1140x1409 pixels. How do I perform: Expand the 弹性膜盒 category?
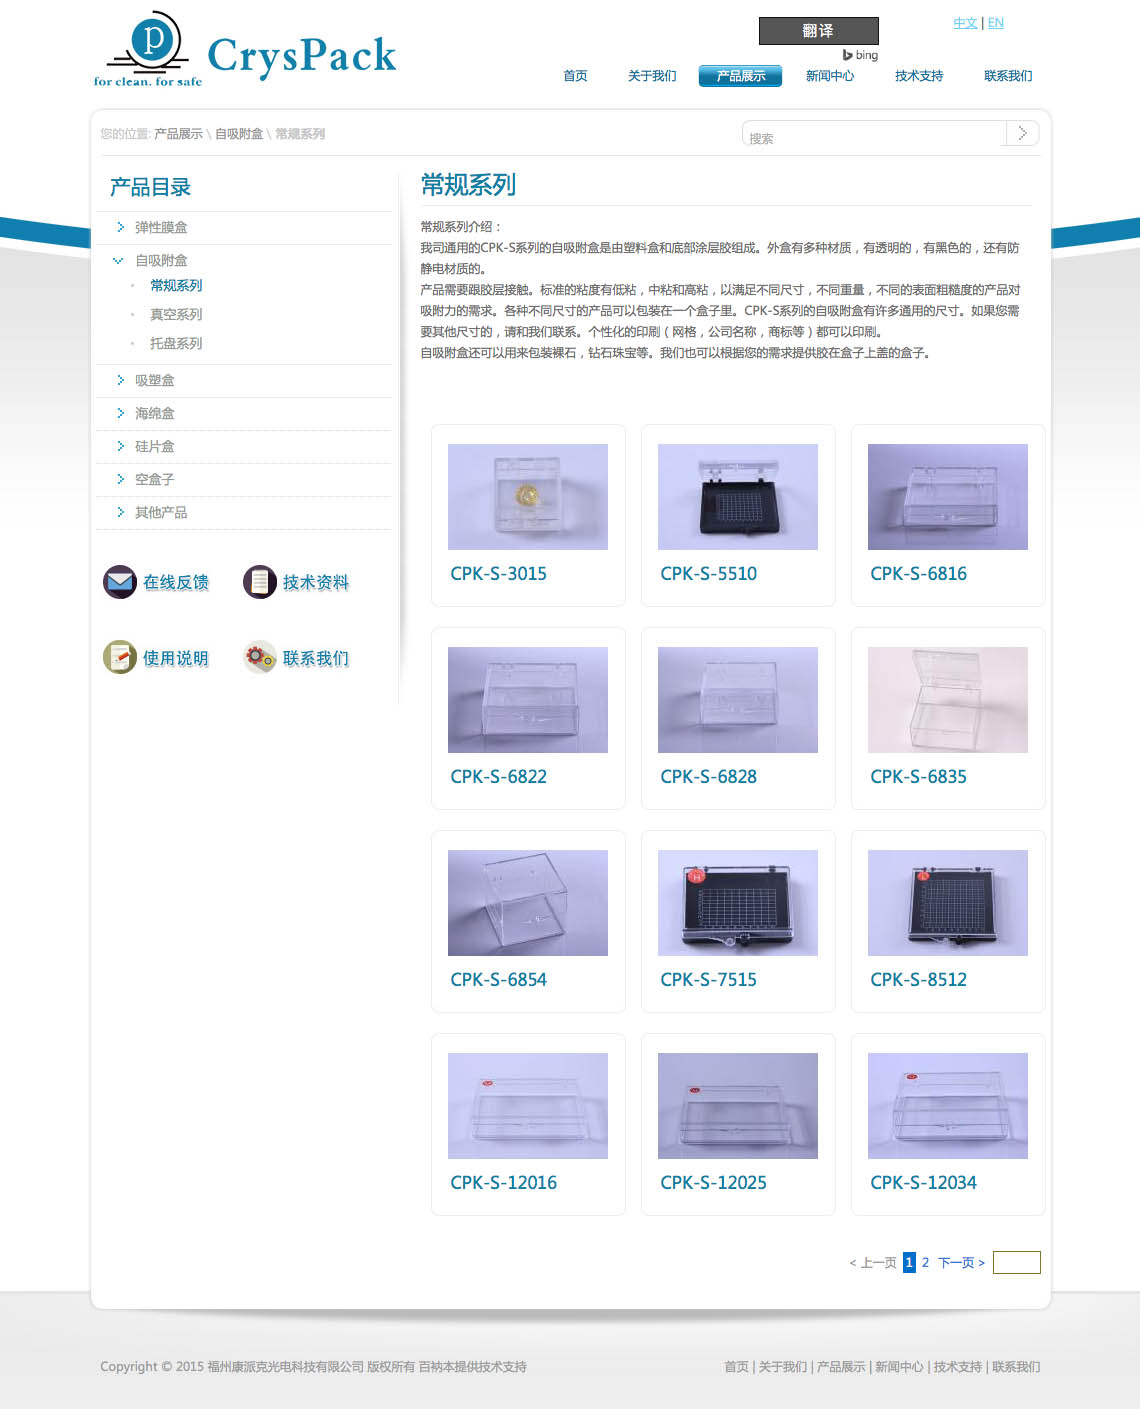coord(160,228)
